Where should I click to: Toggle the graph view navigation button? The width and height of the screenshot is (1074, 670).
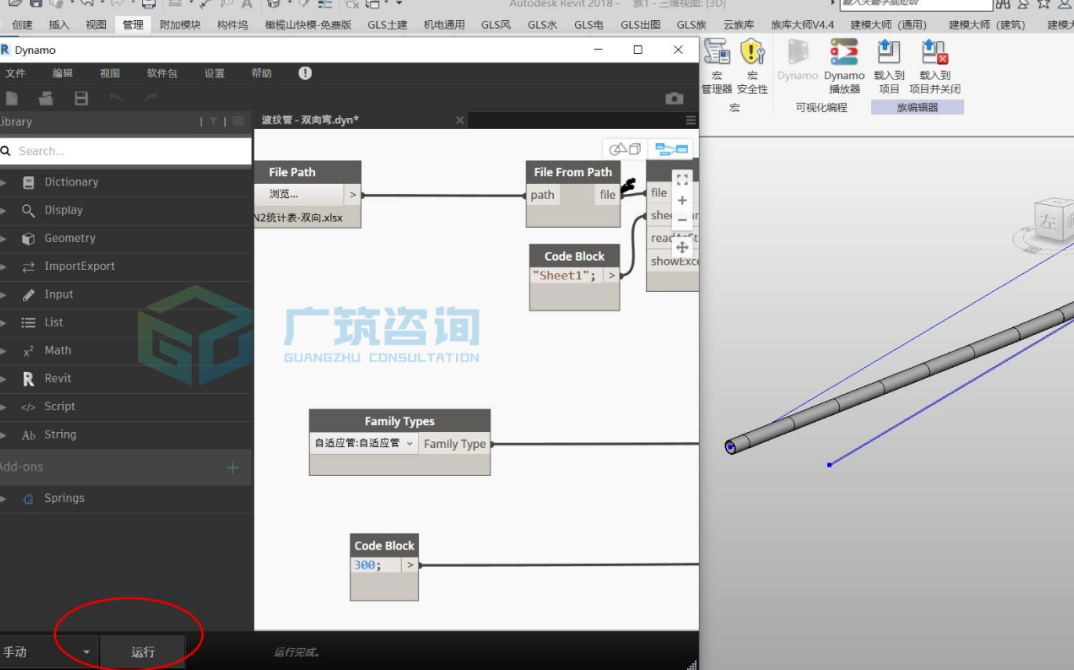pos(671,149)
